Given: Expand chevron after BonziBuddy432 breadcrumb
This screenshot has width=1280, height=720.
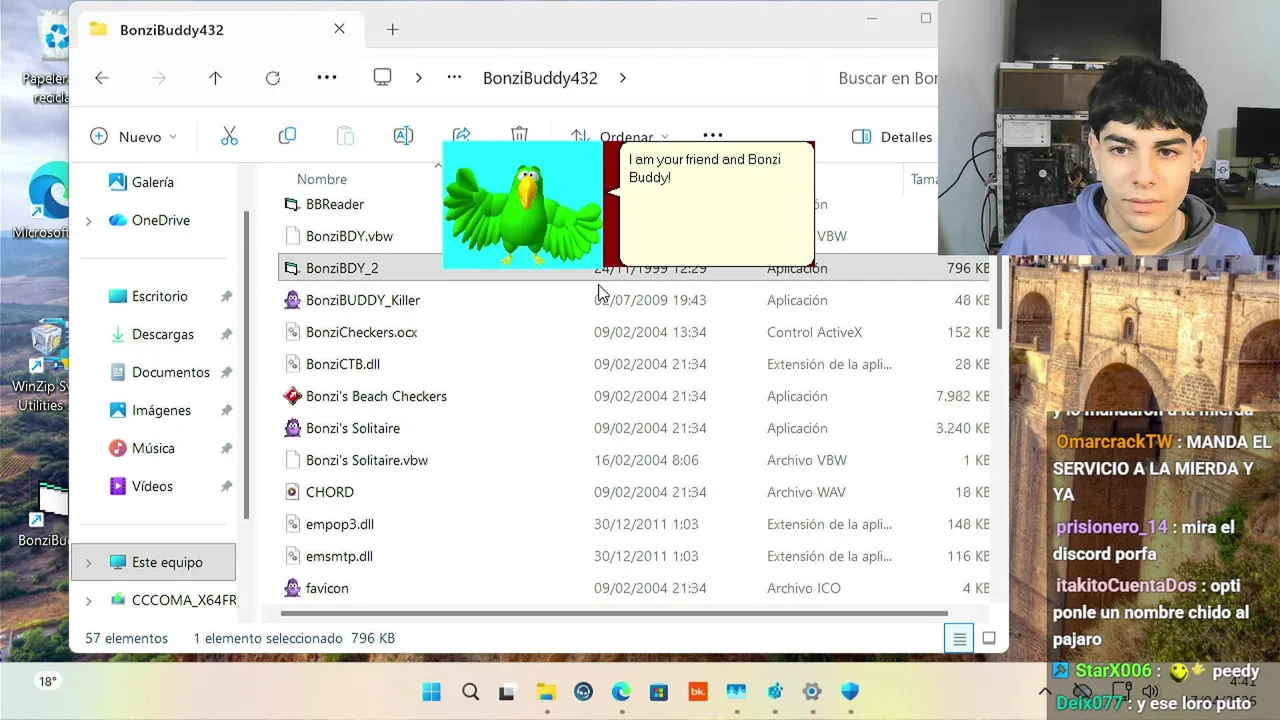Looking at the screenshot, I should click(622, 78).
